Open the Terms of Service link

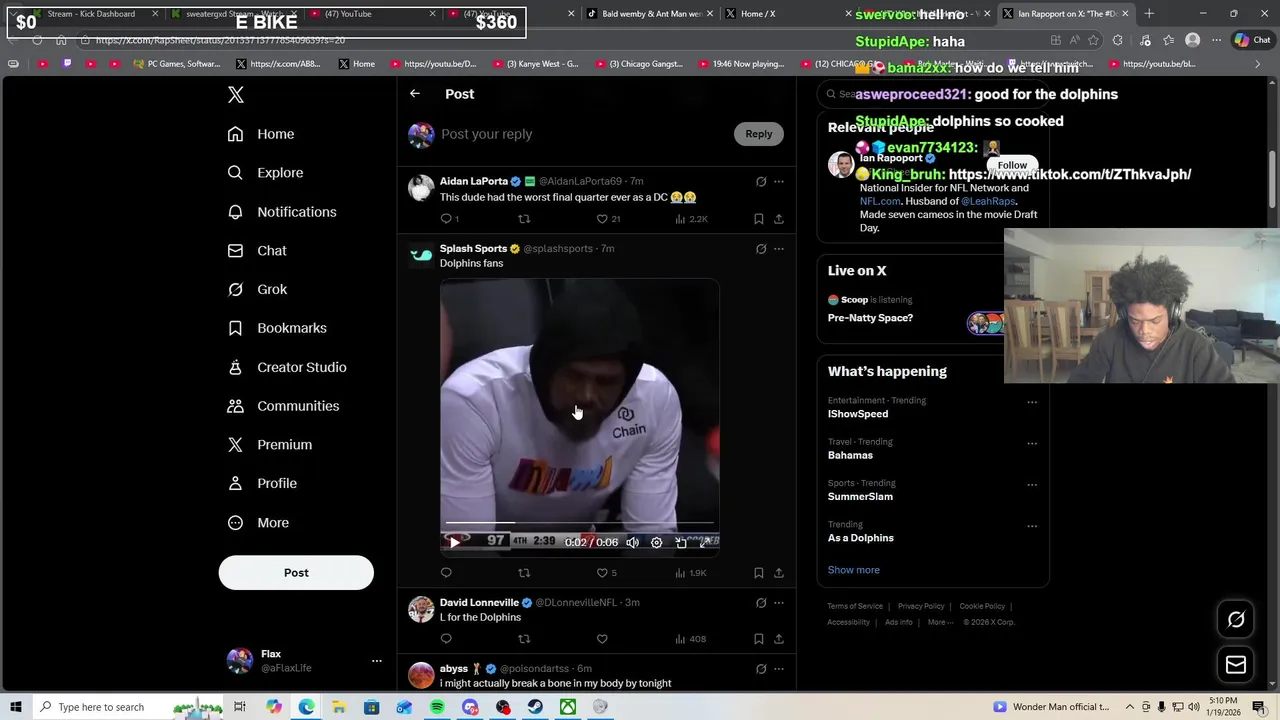855,606
